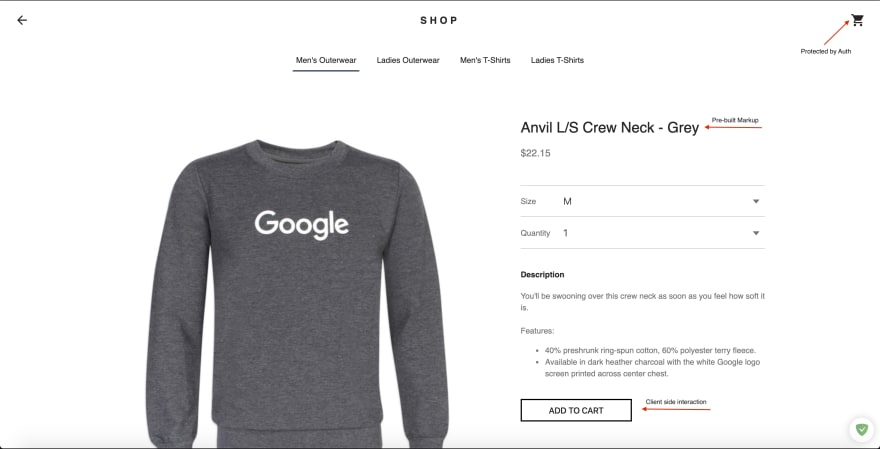Select the Ladies T-Shirts tab
Screen dimensions: 880x449
click(557, 60)
